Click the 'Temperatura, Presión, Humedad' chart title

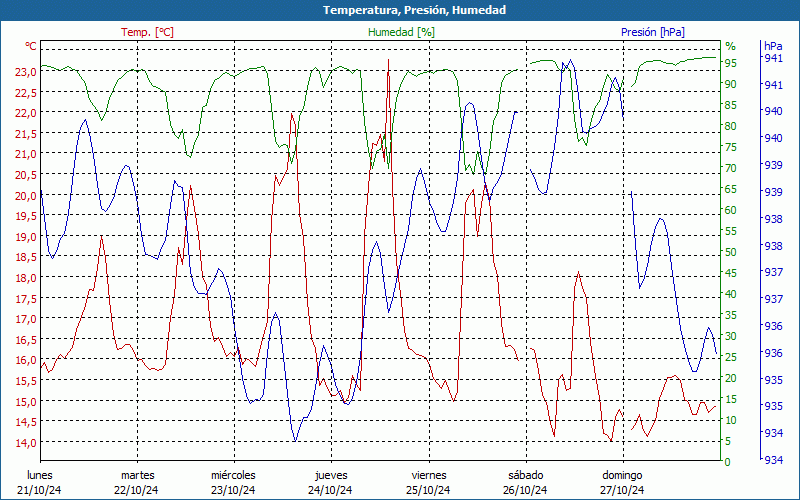[414, 10]
